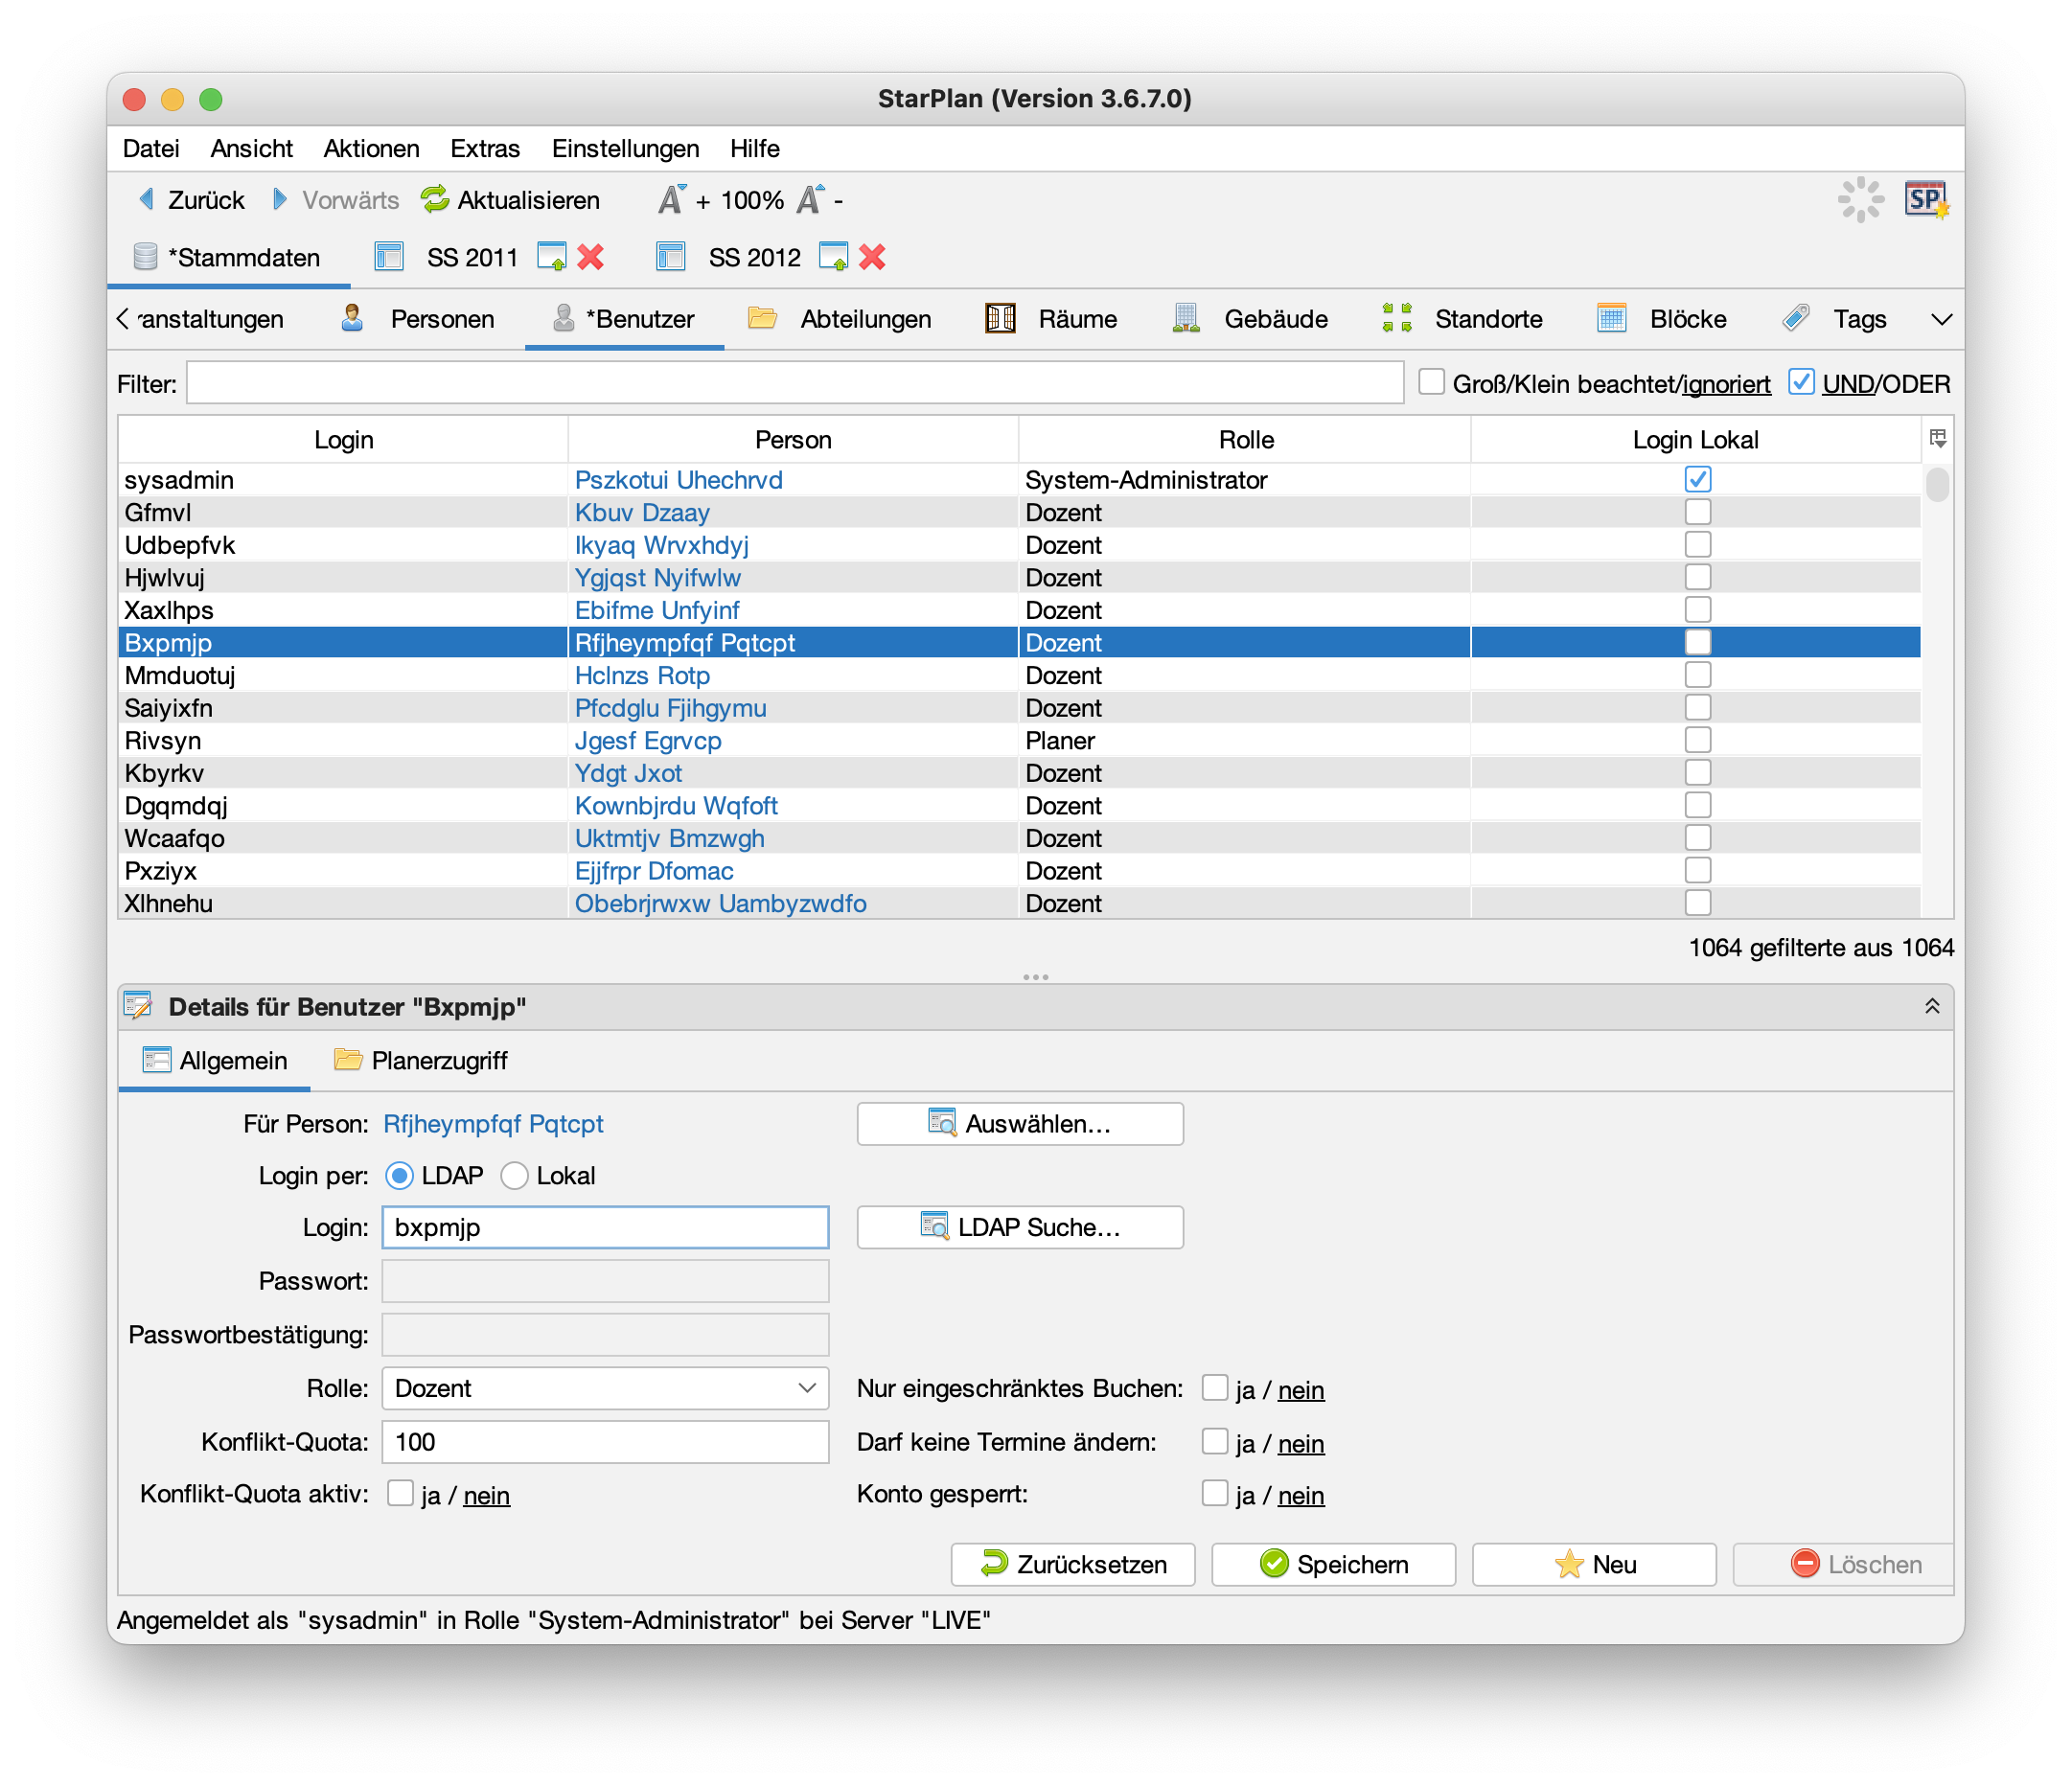Close the SS 2011 tab with red X
This screenshot has width=2072, height=1786.
pyautogui.click(x=591, y=258)
